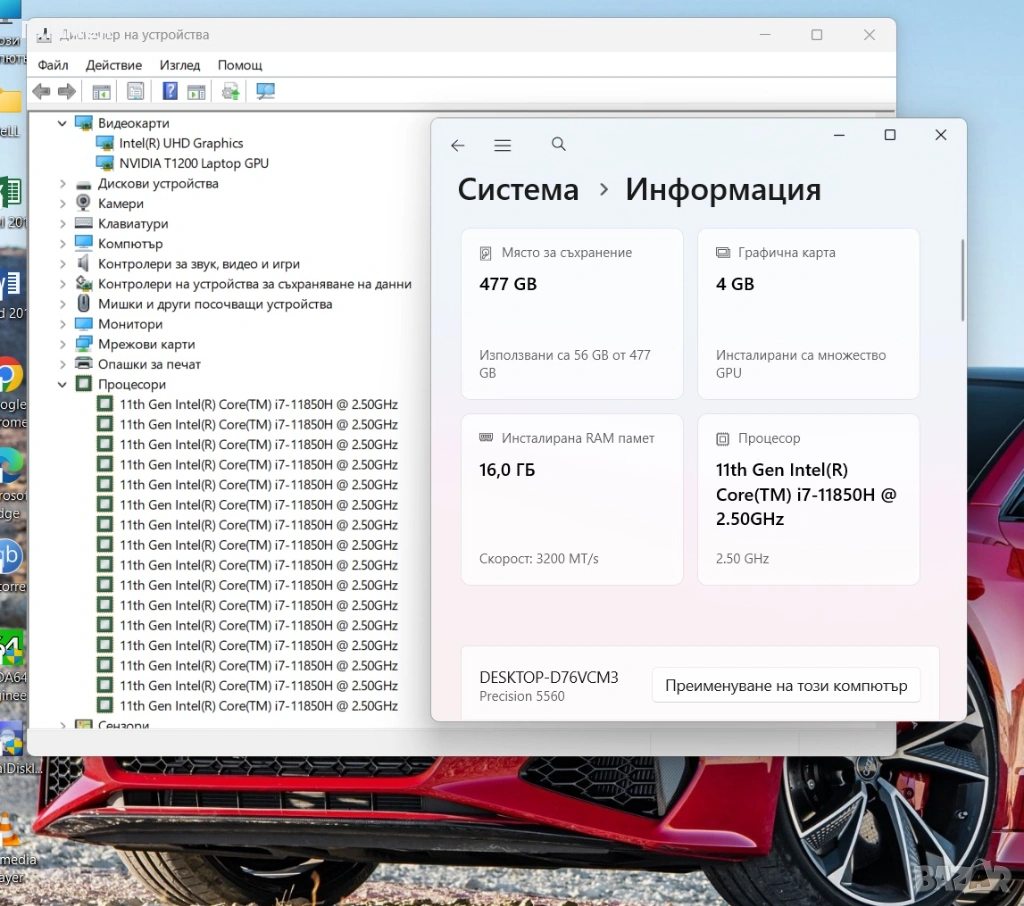The image size is (1024, 906).
Task: Click Scan for hardware changes monitor icon
Action: [265, 92]
